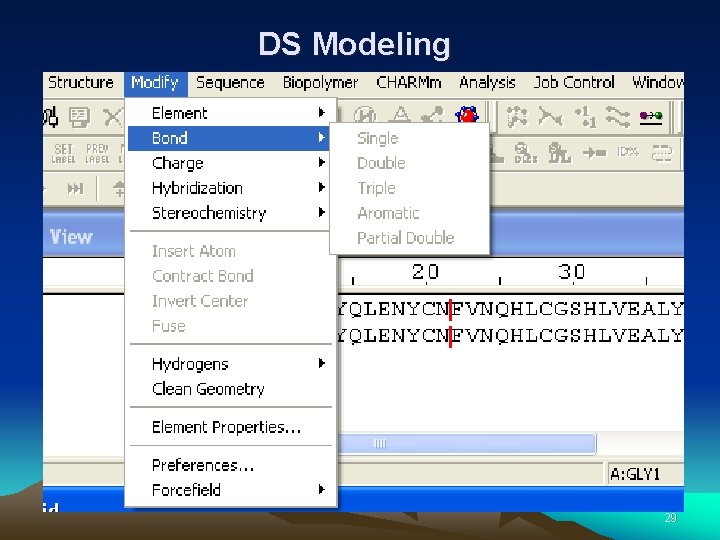Expand the Forcefield submenu
The height and width of the screenshot is (540, 720).
[230, 490]
